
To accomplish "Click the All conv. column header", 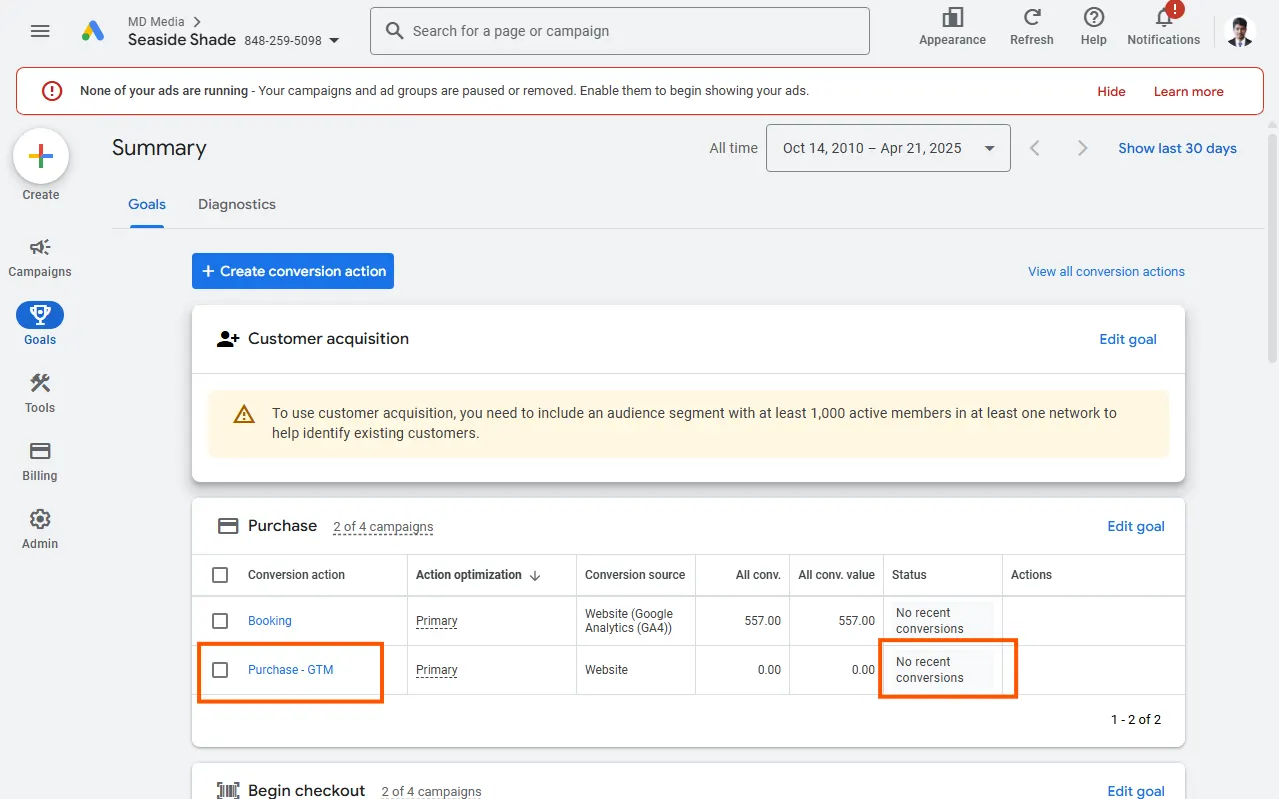I will (758, 575).
